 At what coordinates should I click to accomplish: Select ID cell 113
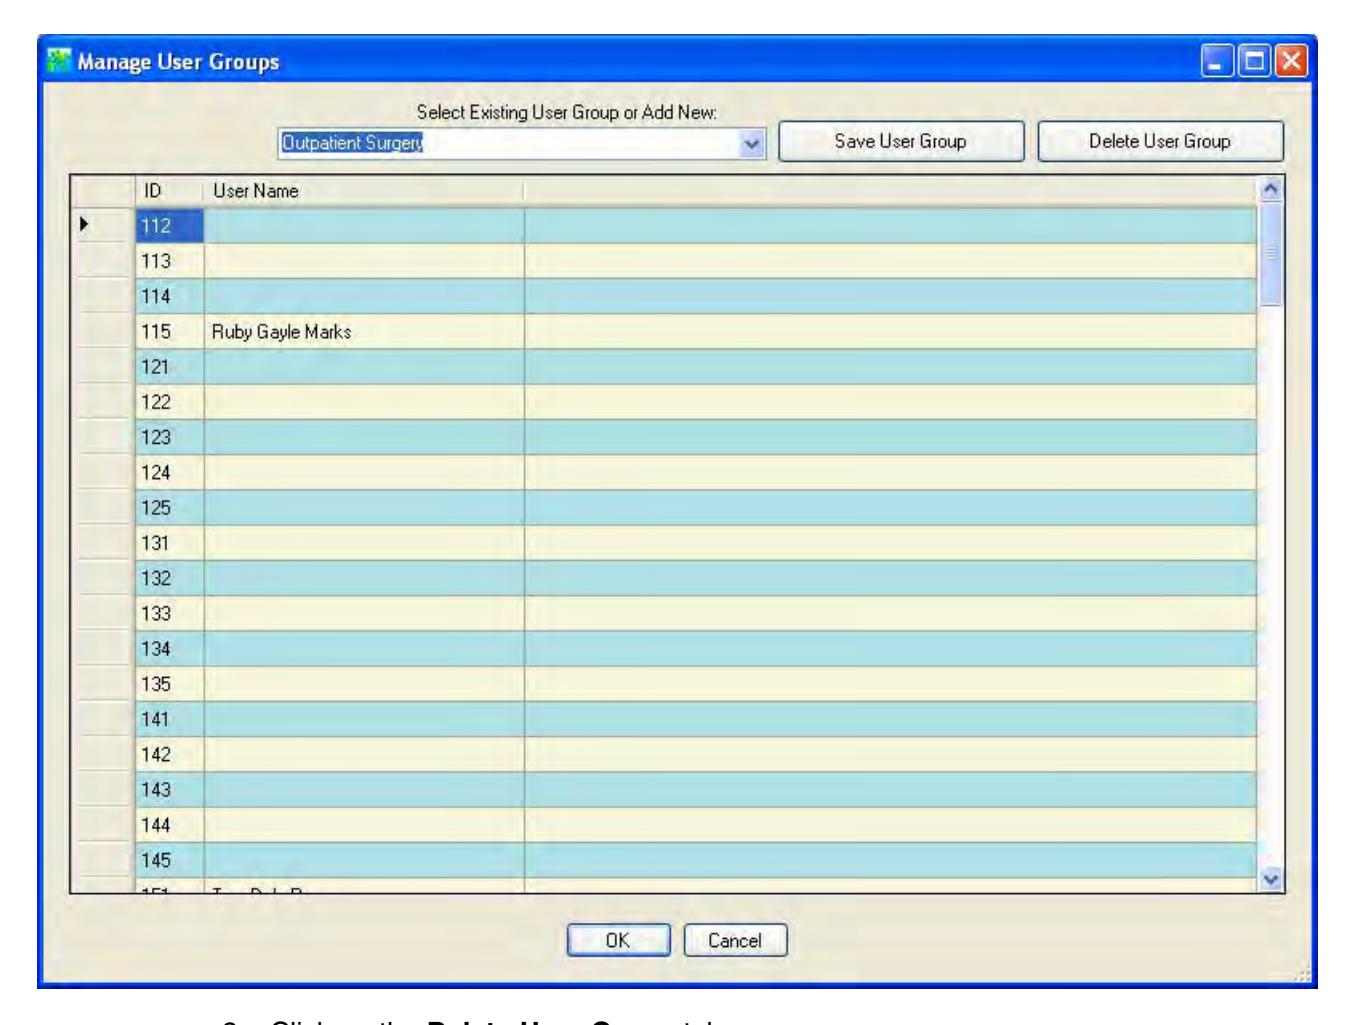click(169, 261)
